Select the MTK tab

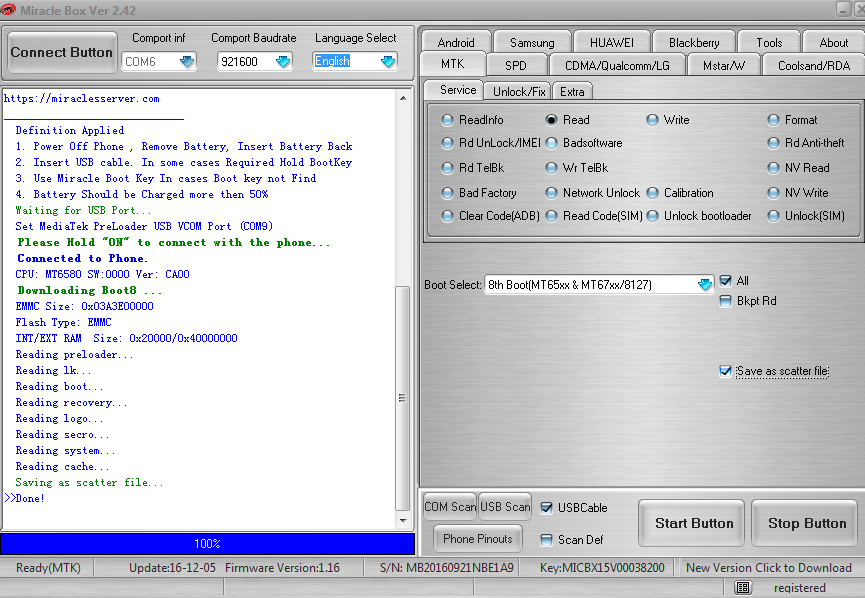click(x=452, y=64)
